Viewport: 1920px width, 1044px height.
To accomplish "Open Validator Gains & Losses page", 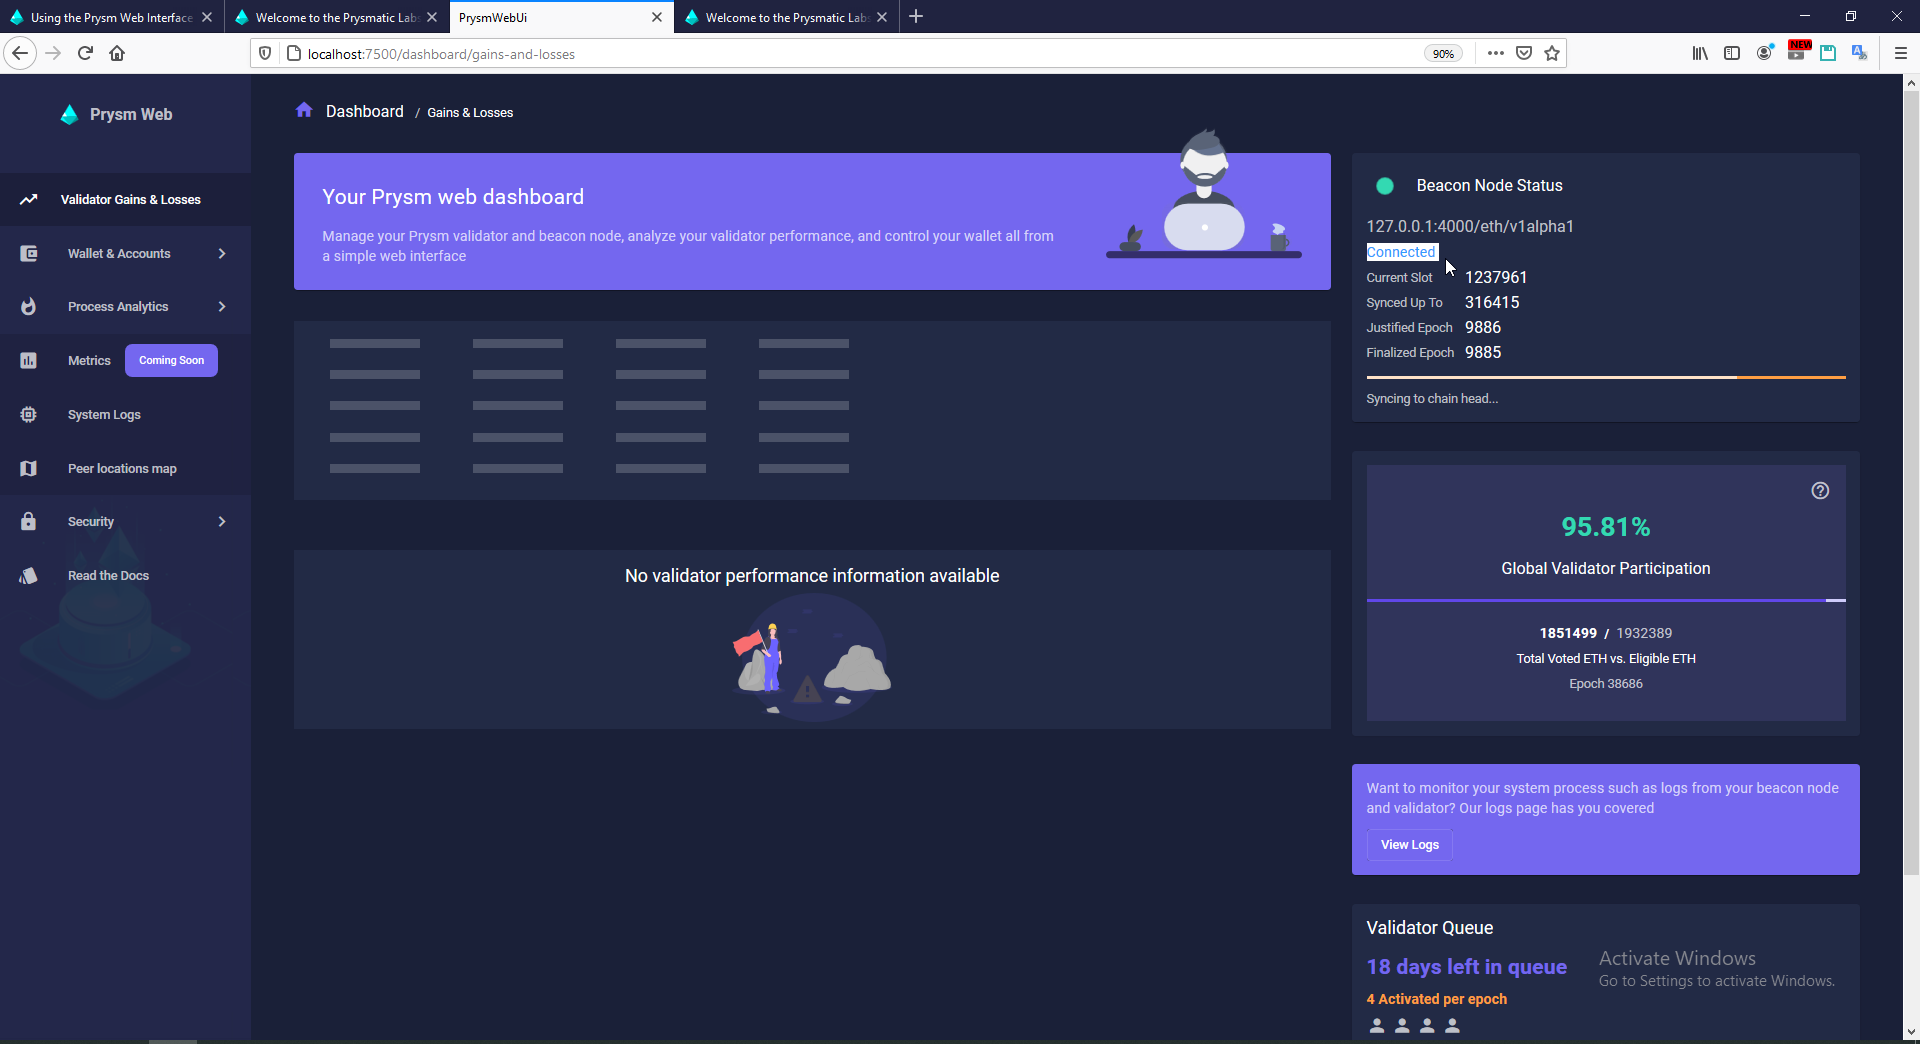I will click(x=125, y=200).
